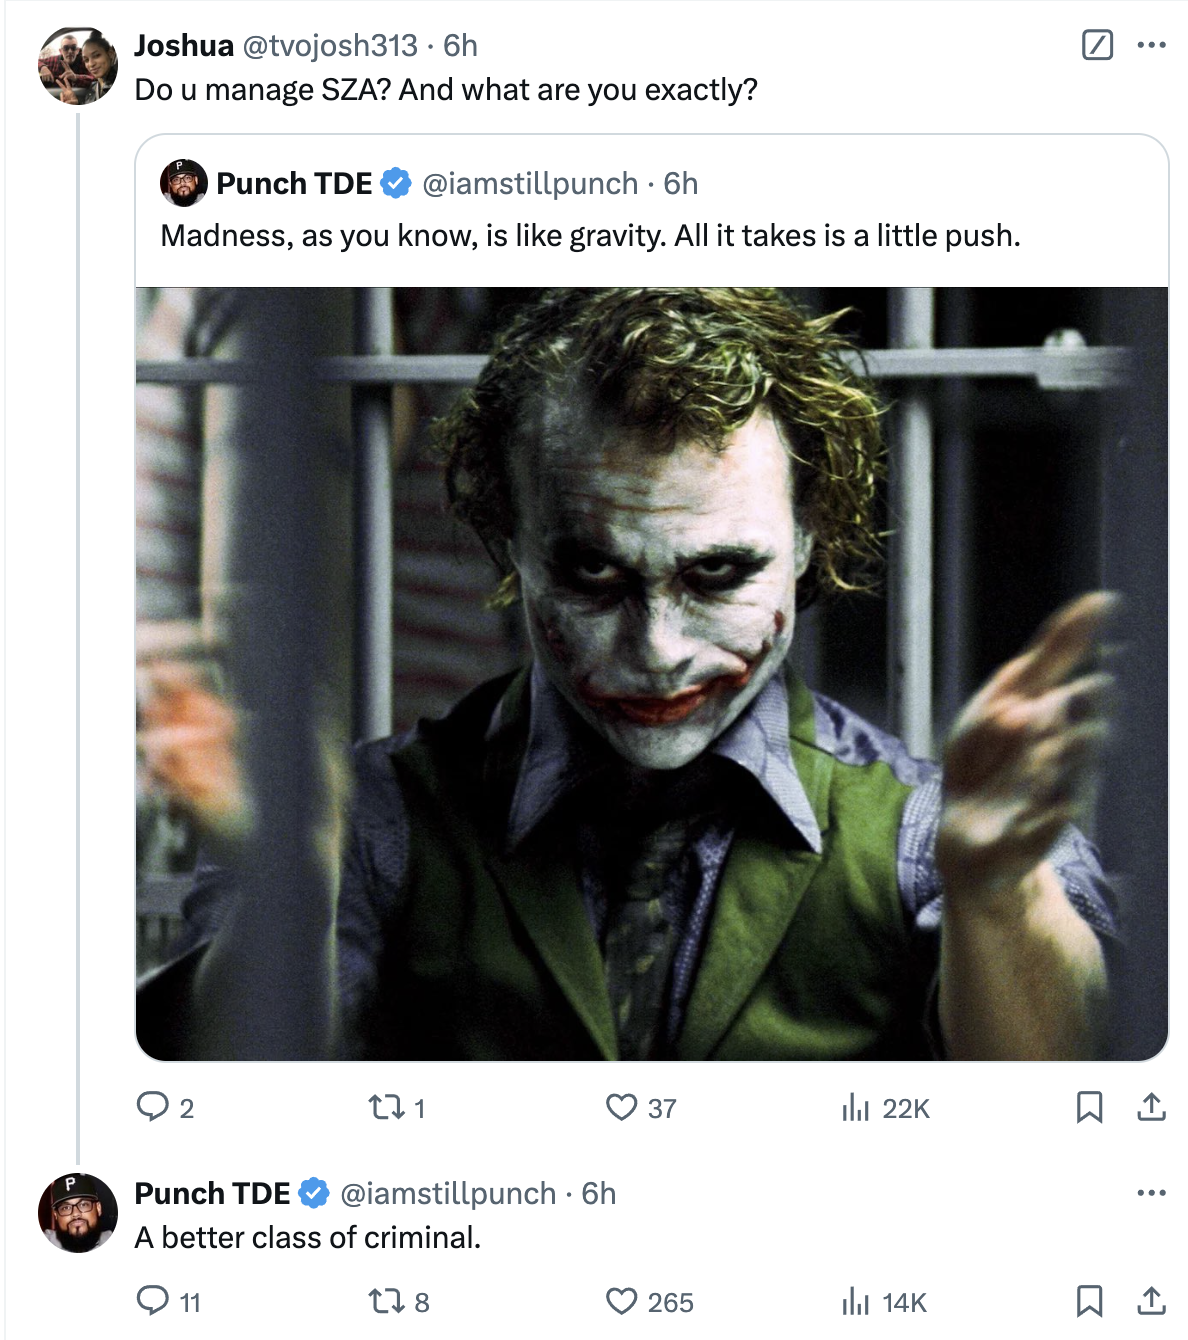1188x1340 pixels.
Task: Open more options on Joshua's tweet
Action: point(1151,45)
